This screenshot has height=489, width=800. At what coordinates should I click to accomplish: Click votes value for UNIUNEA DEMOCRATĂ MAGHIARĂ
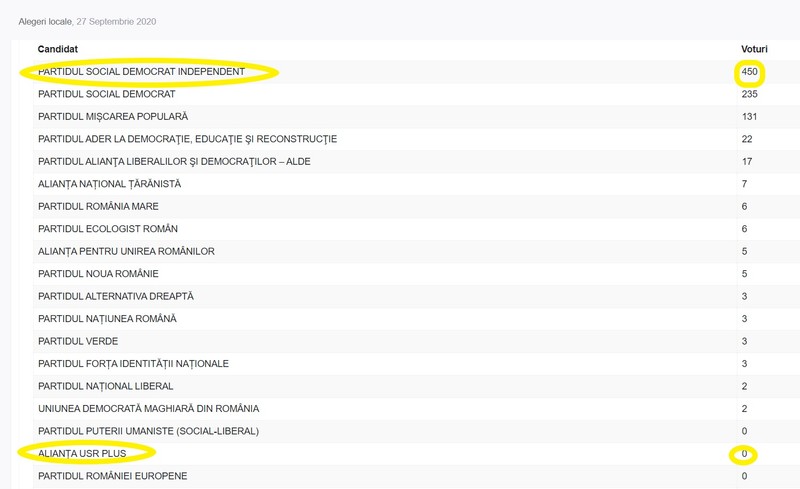744,408
